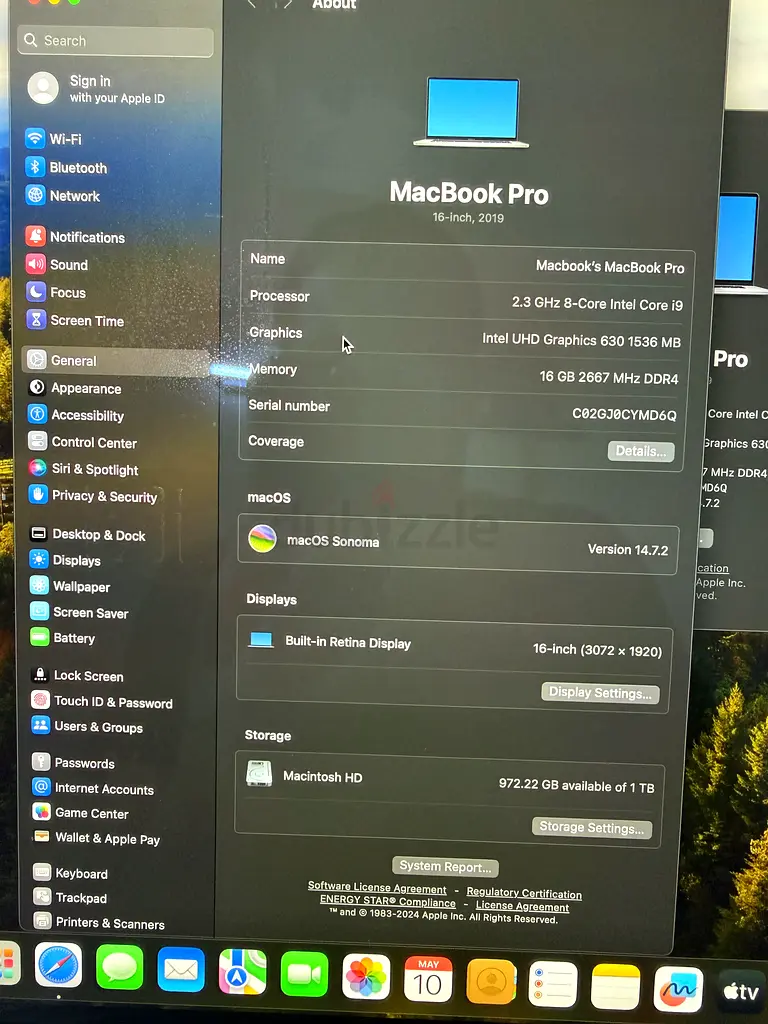Click the Storage Settings button

tap(592, 827)
